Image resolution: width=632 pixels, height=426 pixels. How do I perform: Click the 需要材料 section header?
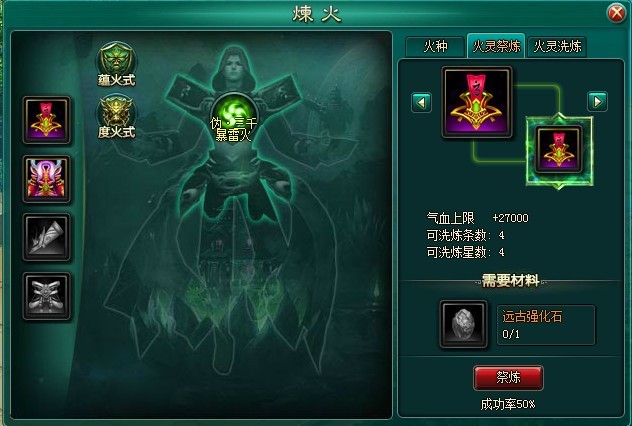pos(511,281)
